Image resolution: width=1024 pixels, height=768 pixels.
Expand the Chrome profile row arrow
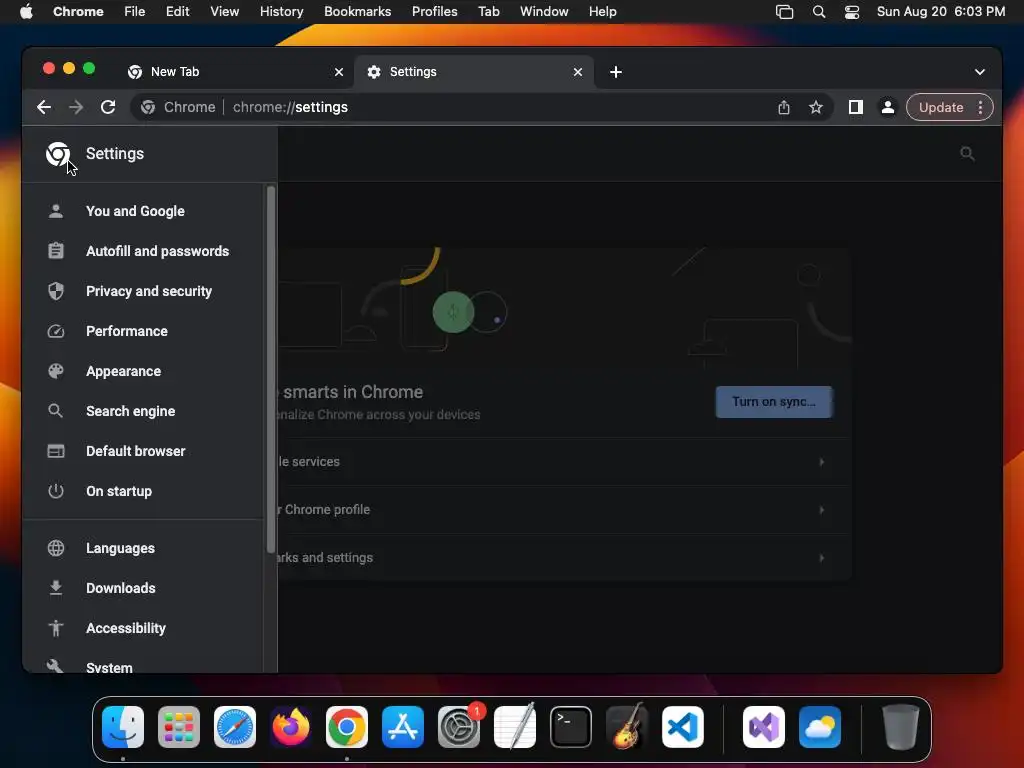point(822,509)
